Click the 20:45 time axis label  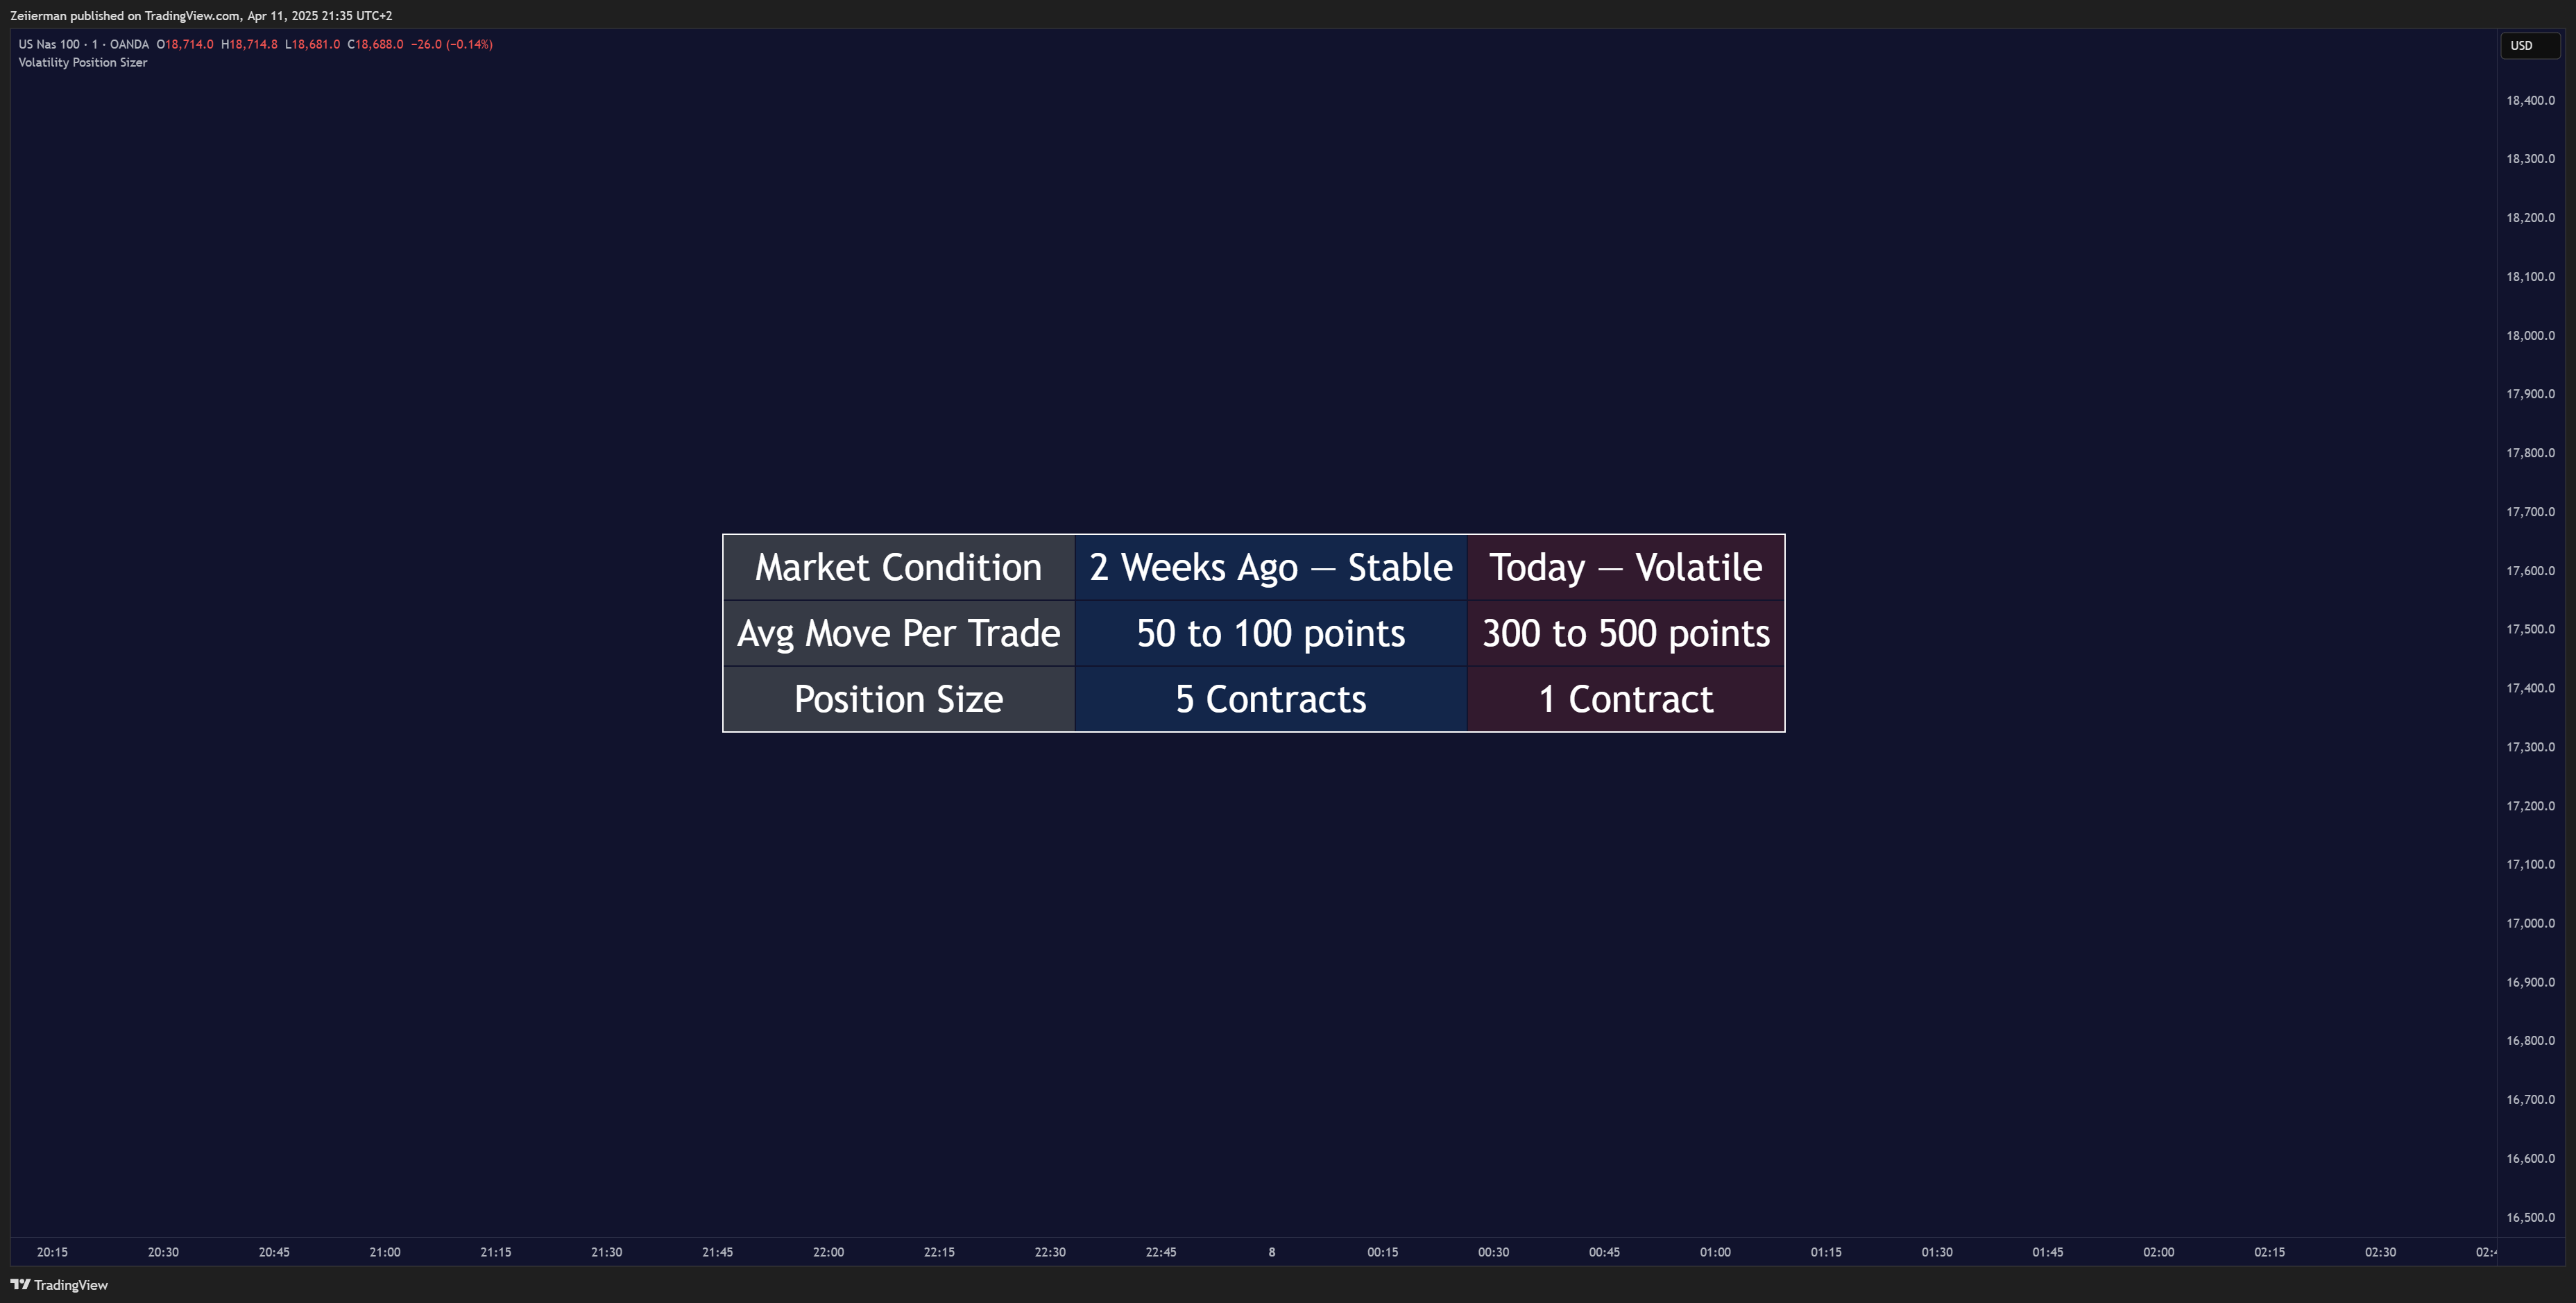click(x=274, y=1252)
